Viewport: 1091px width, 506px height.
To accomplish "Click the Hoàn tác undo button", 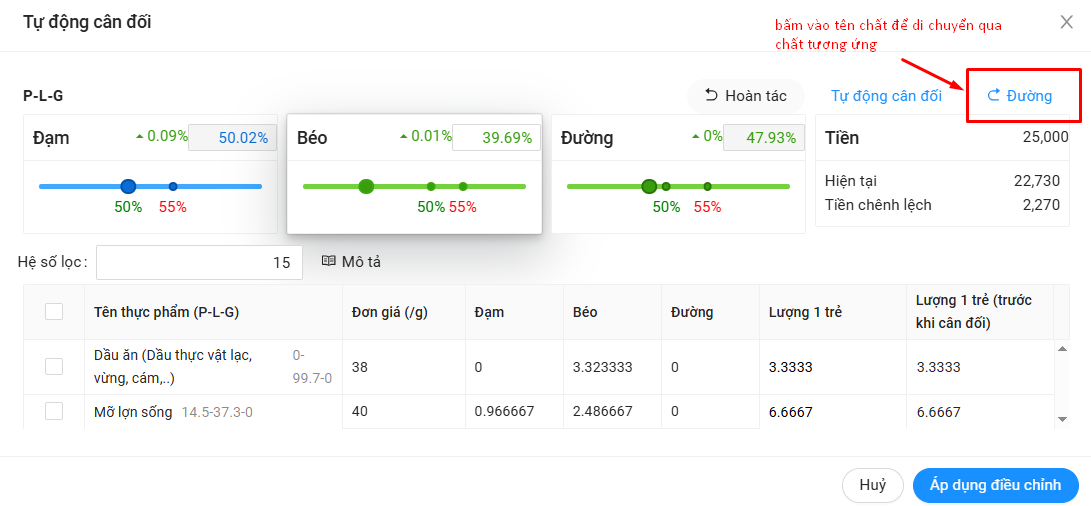I will coord(745,96).
